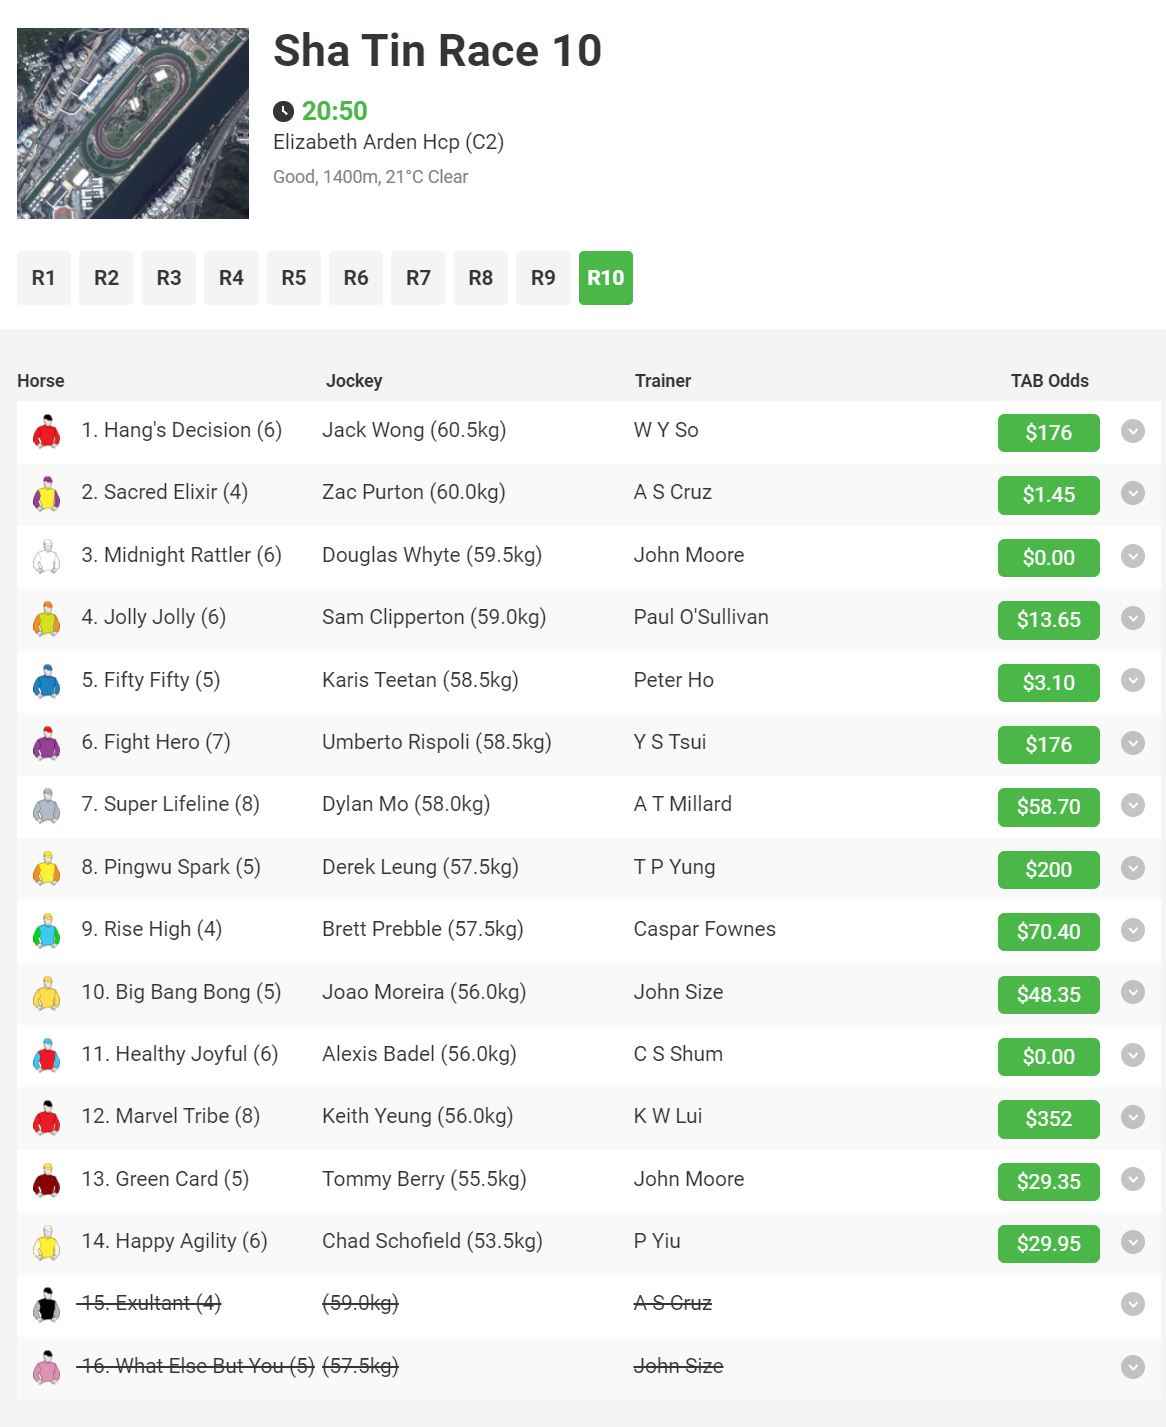Viewport: 1166px width, 1427px height.
Task: Click Rise High green silk icon
Action: point(46,931)
